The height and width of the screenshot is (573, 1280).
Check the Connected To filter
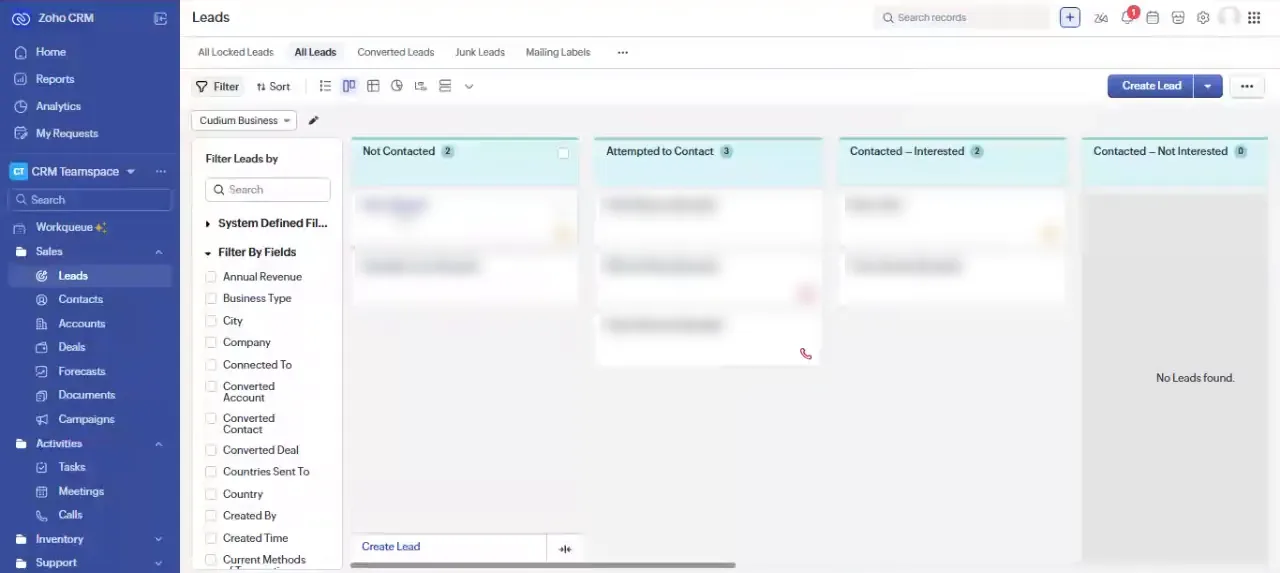(x=211, y=365)
